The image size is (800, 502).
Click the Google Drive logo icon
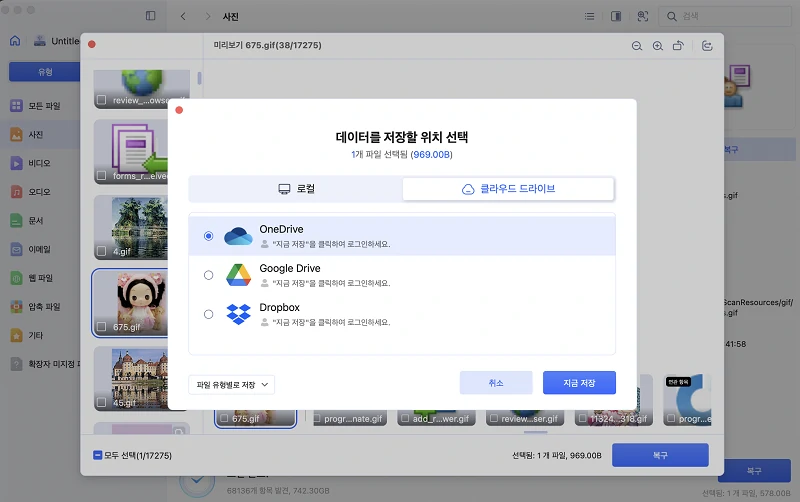[x=238, y=275]
